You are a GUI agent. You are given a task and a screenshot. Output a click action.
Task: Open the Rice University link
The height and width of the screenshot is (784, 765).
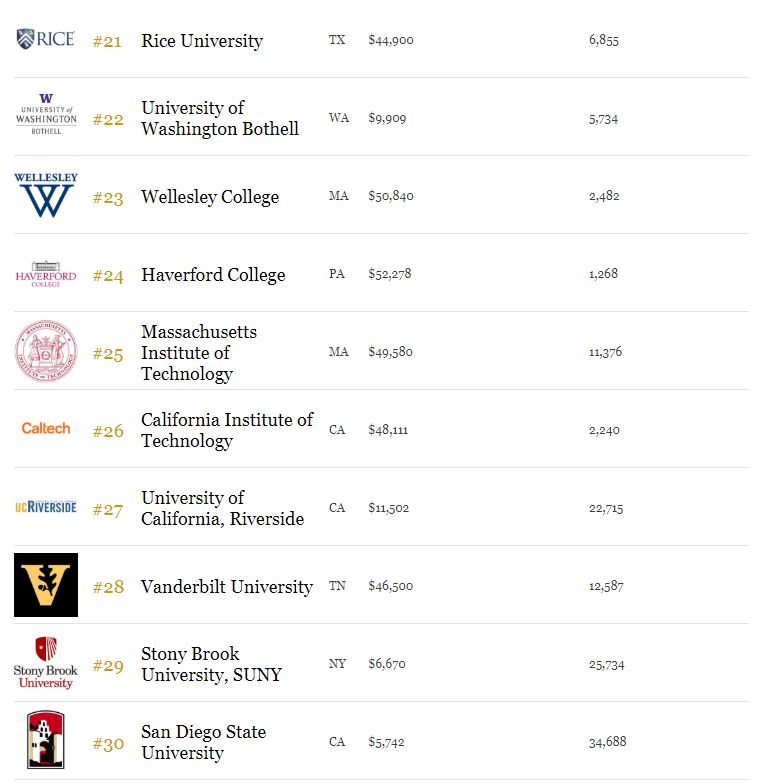pos(202,41)
